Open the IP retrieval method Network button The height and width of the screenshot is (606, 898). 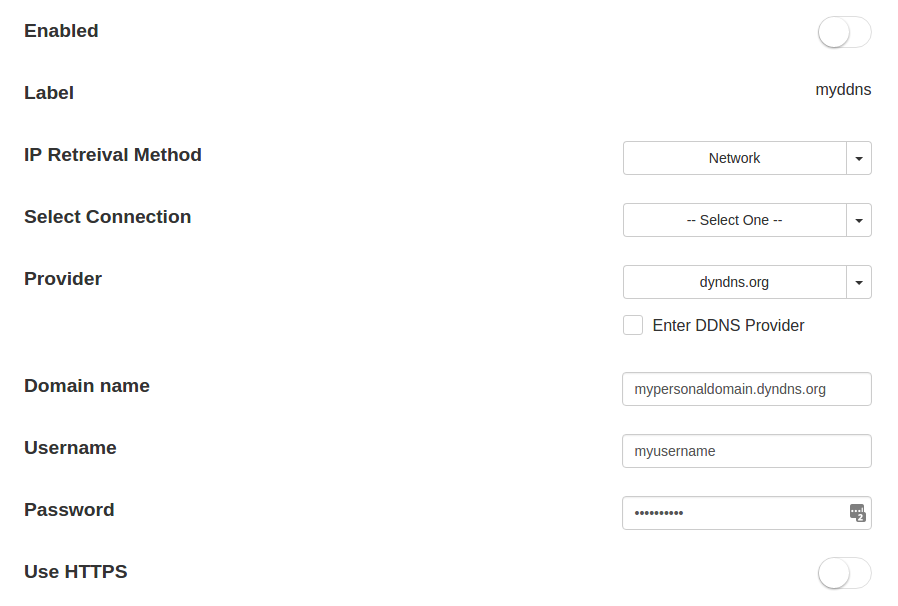click(x=734, y=158)
